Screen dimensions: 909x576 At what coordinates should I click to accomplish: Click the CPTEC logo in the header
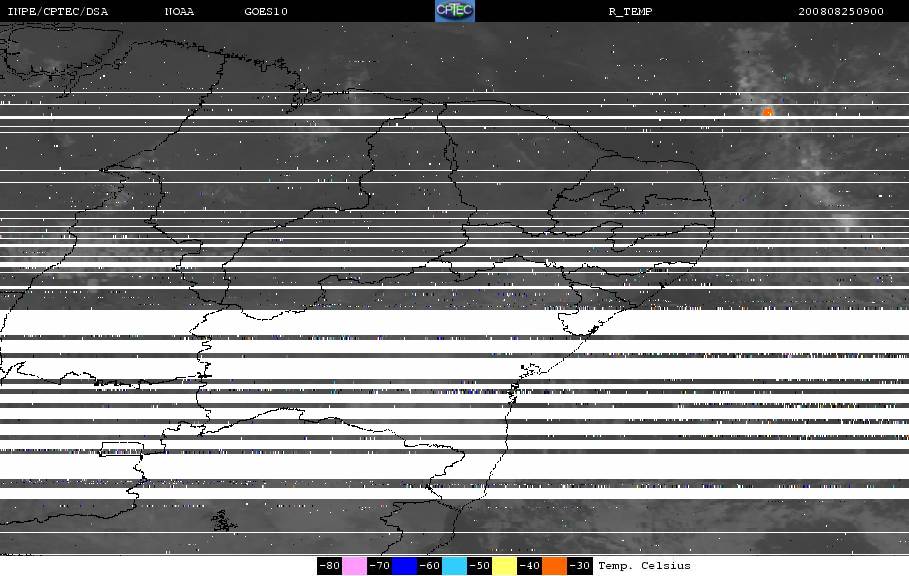click(x=454, y=10)
